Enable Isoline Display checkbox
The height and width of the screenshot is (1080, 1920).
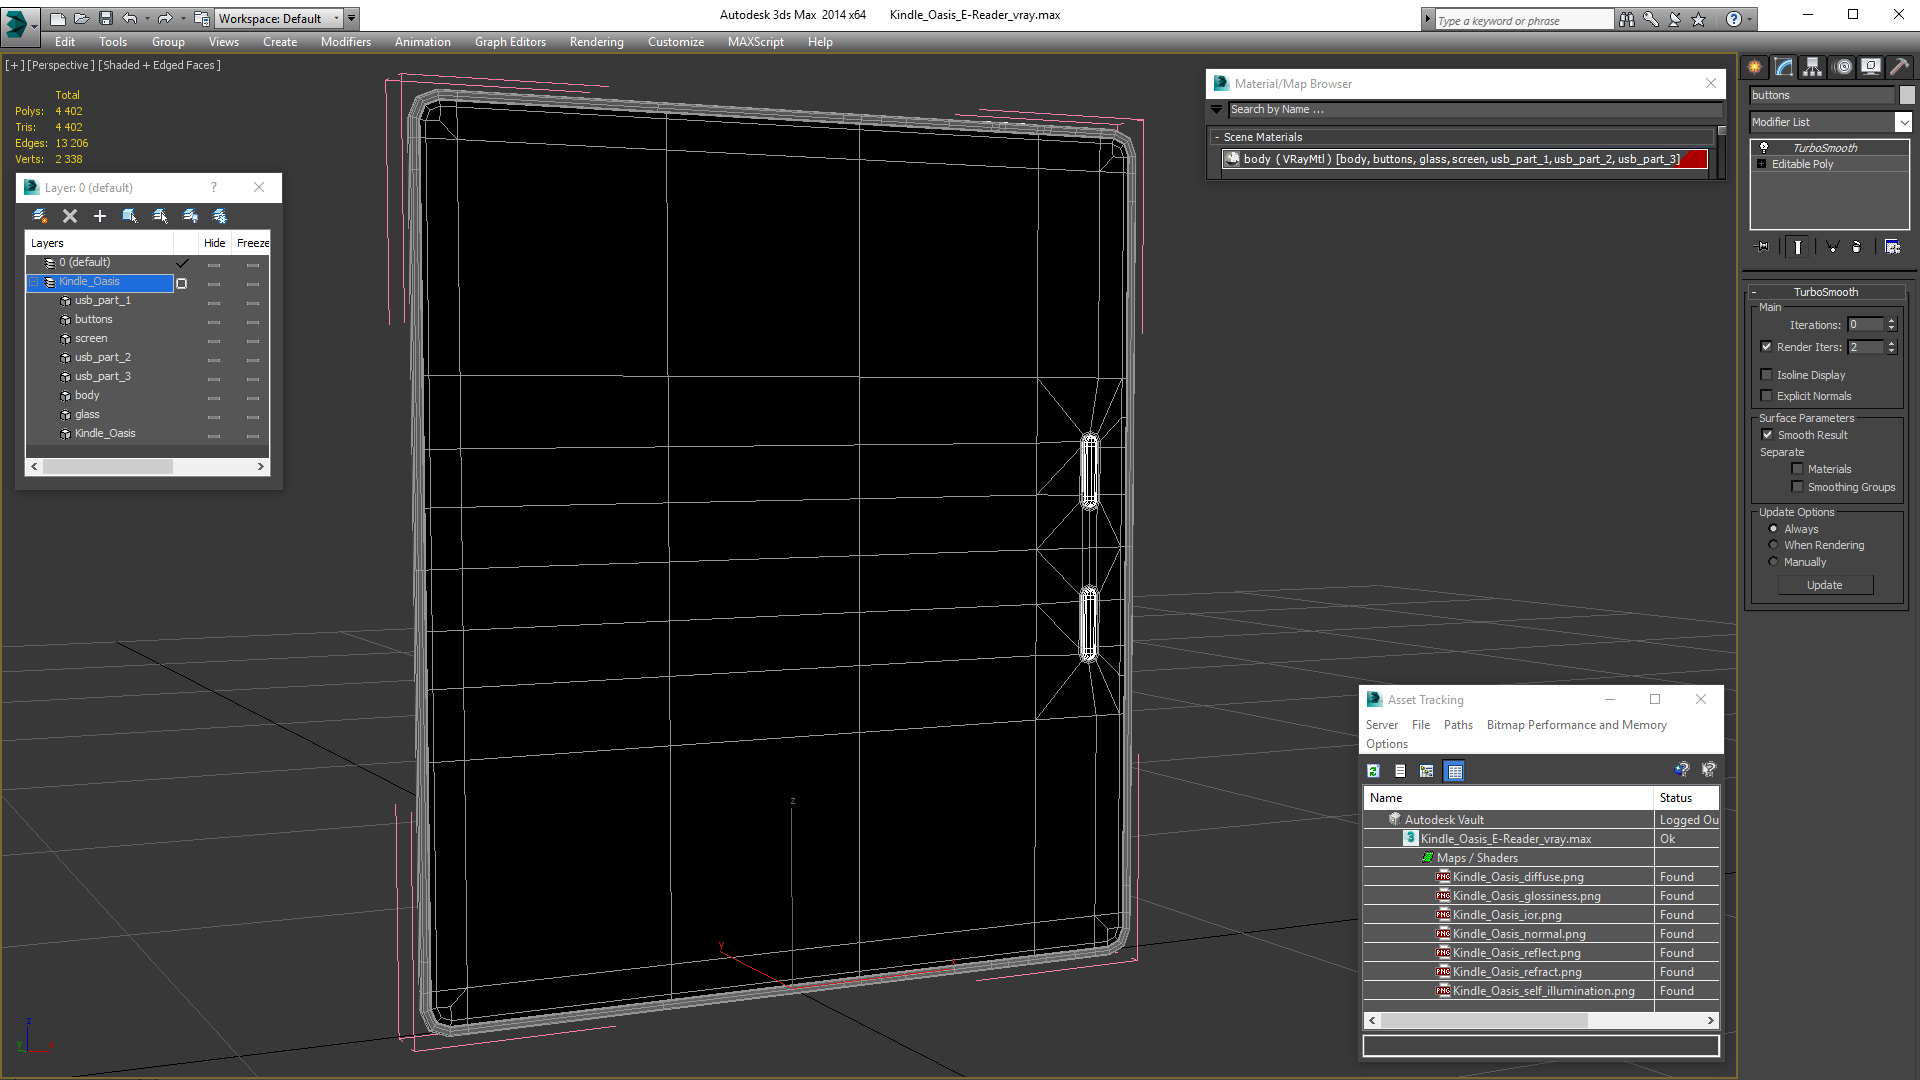pos(1767,375)
